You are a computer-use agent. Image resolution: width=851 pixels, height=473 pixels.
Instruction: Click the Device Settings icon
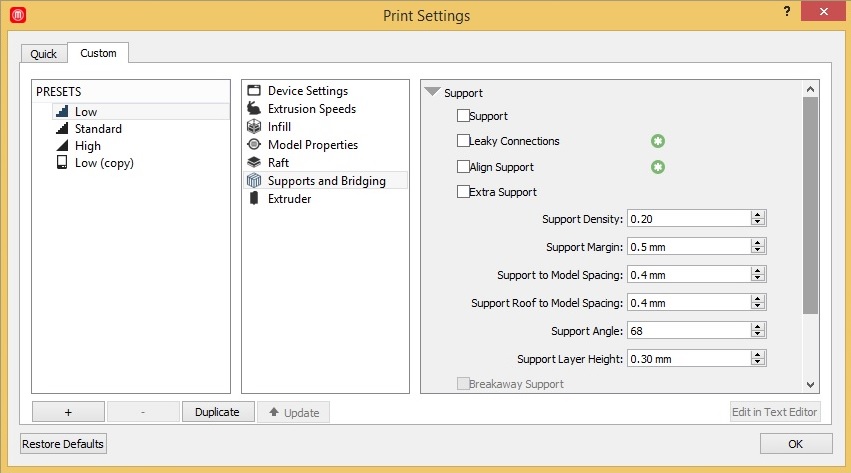tap(254, 91)
